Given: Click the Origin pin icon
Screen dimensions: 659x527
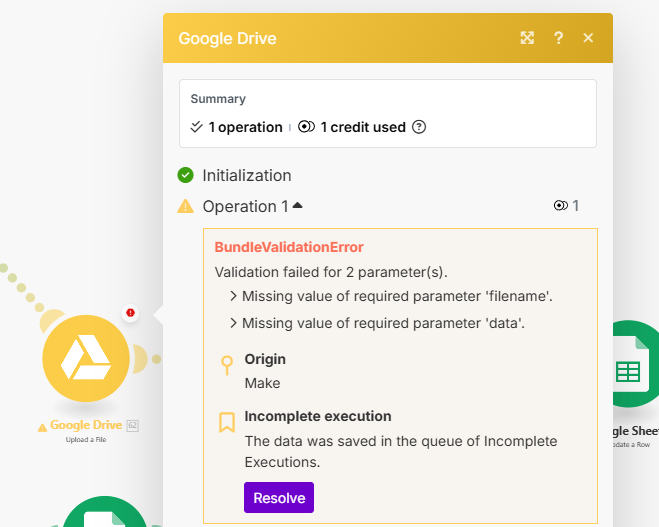Looking at the screenshot, I should pos(227,365).
